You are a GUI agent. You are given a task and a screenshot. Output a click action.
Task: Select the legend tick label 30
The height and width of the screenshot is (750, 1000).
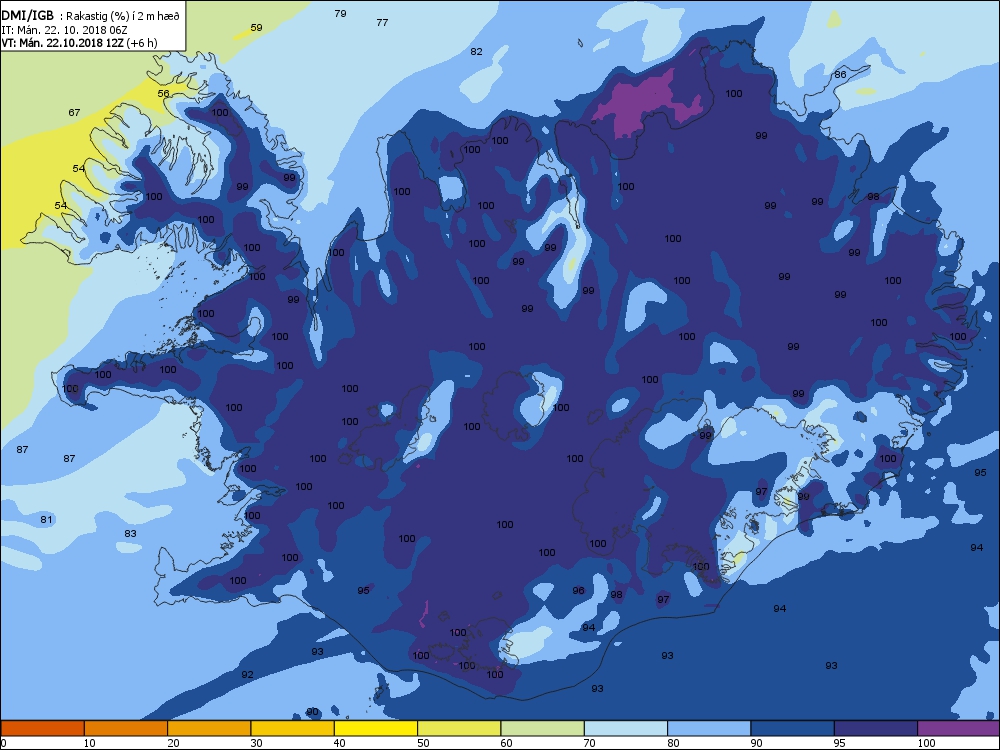pos(256,743)
